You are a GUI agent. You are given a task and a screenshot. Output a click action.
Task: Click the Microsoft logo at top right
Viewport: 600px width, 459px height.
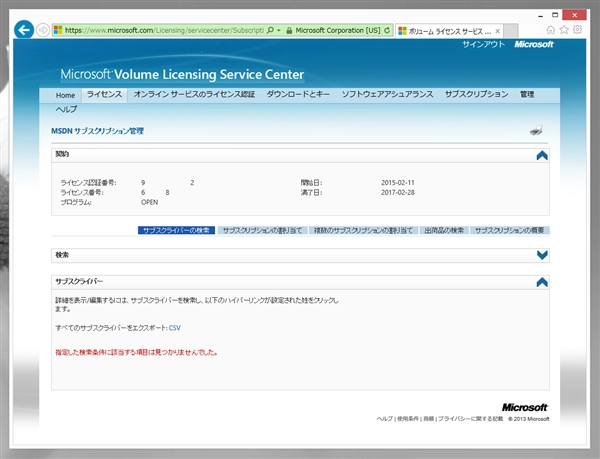coord(534,44)
